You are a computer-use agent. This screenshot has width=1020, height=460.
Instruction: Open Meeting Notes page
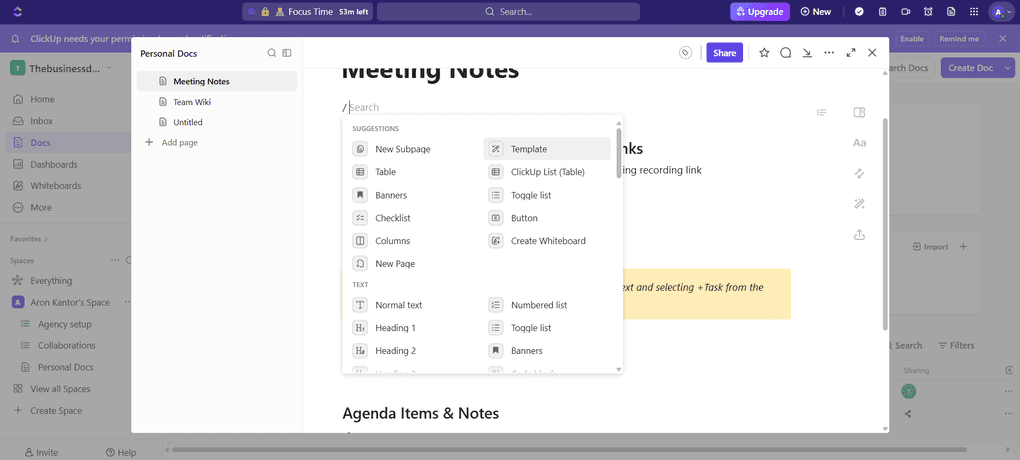click(217, 81)
